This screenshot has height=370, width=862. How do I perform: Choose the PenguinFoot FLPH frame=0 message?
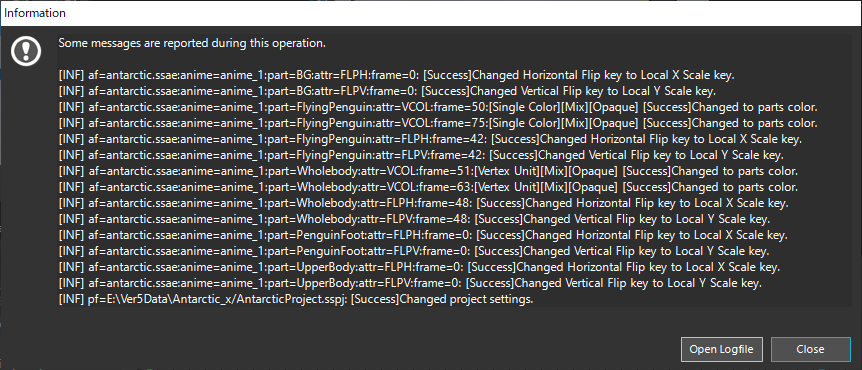point(423,235)
